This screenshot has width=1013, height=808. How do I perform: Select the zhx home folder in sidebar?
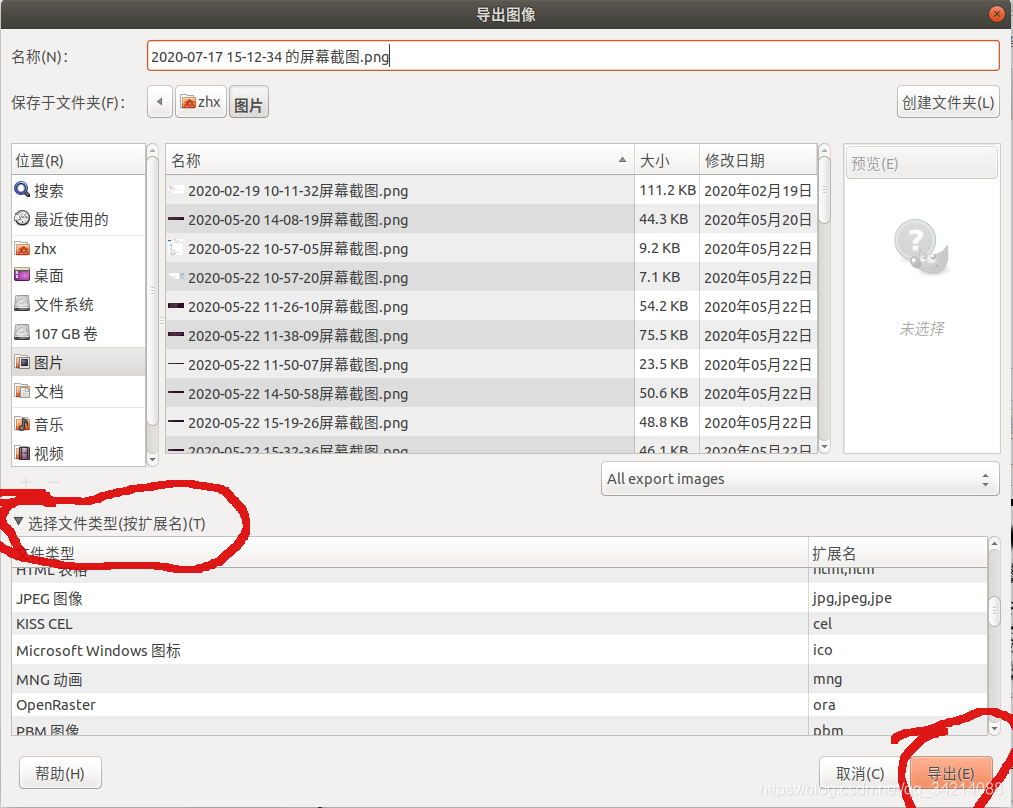pos(78,249)
